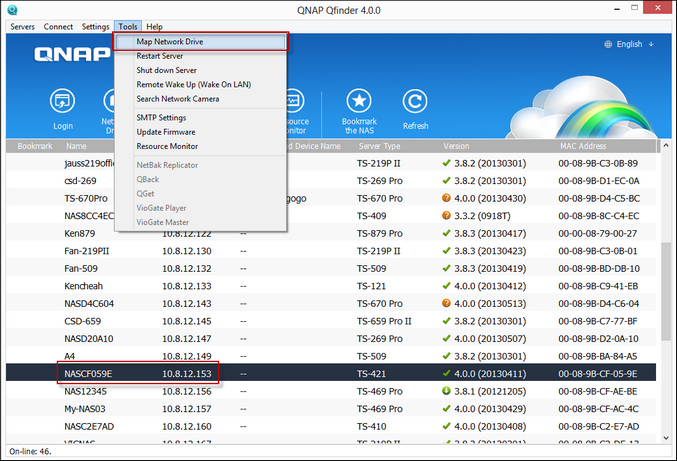This screenshot has width=677, height=461.
Task: Click Remote Wake Up (Wake On LAN)
Action: [193, 85]
